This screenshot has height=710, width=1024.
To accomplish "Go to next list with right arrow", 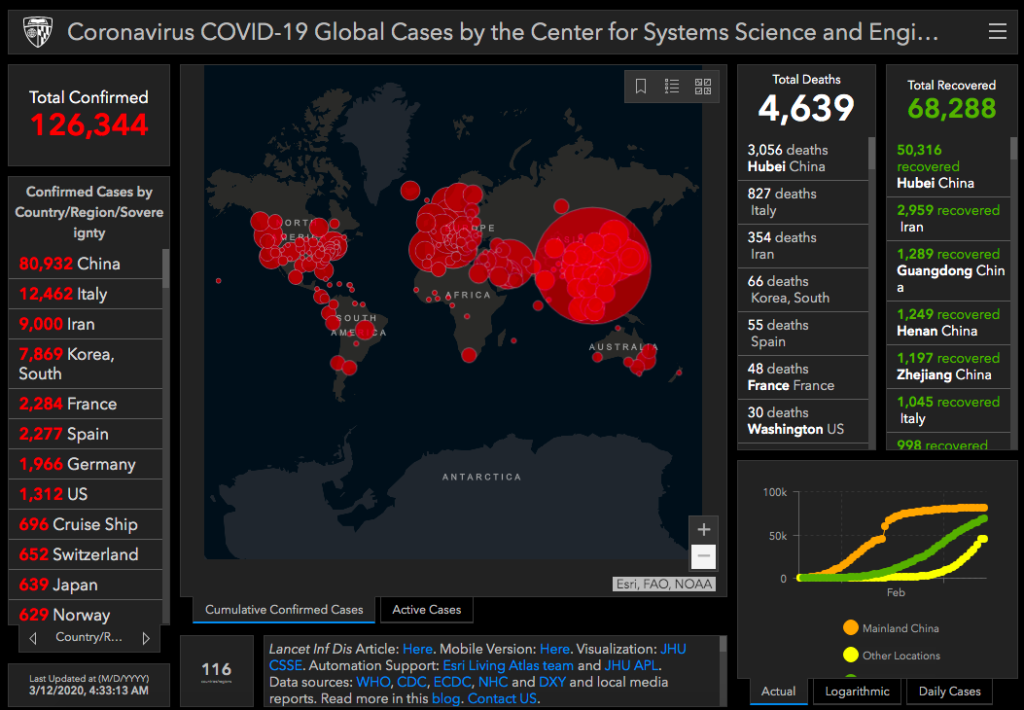I will pos(146,638).
